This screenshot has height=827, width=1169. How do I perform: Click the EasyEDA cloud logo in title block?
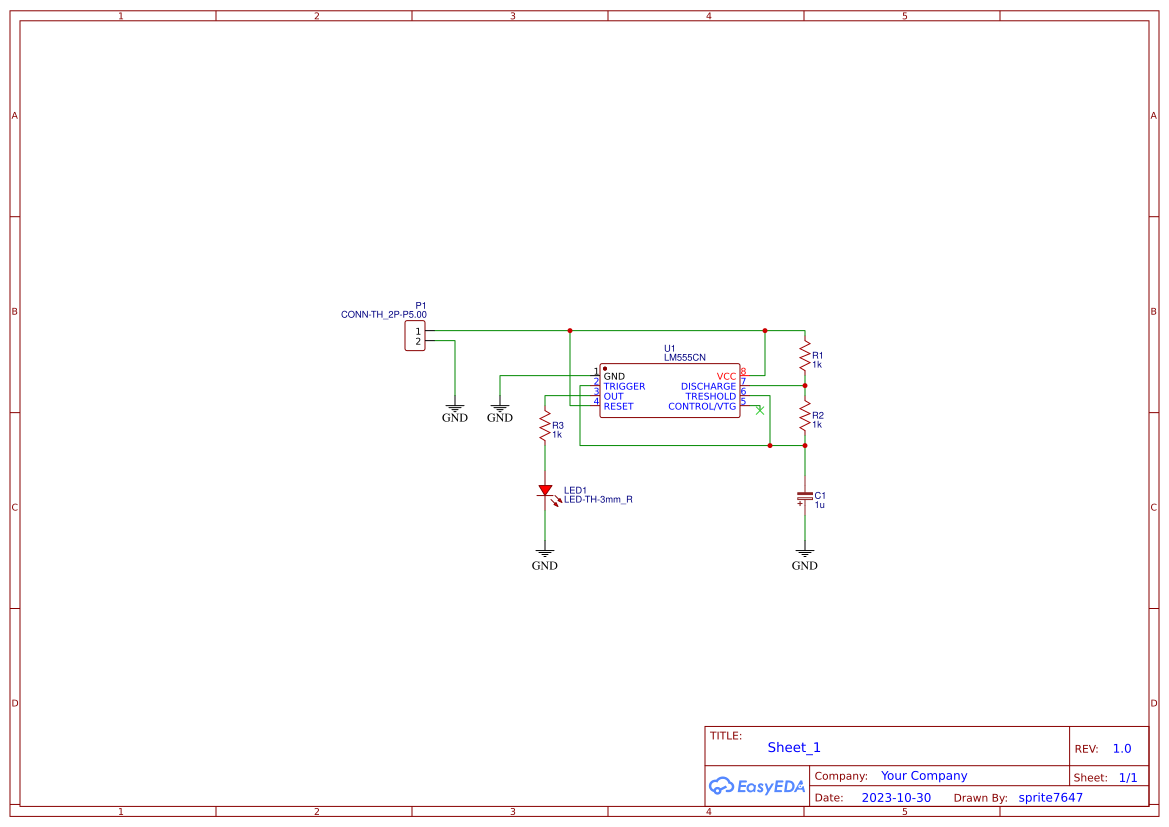[x=755, y=786]
